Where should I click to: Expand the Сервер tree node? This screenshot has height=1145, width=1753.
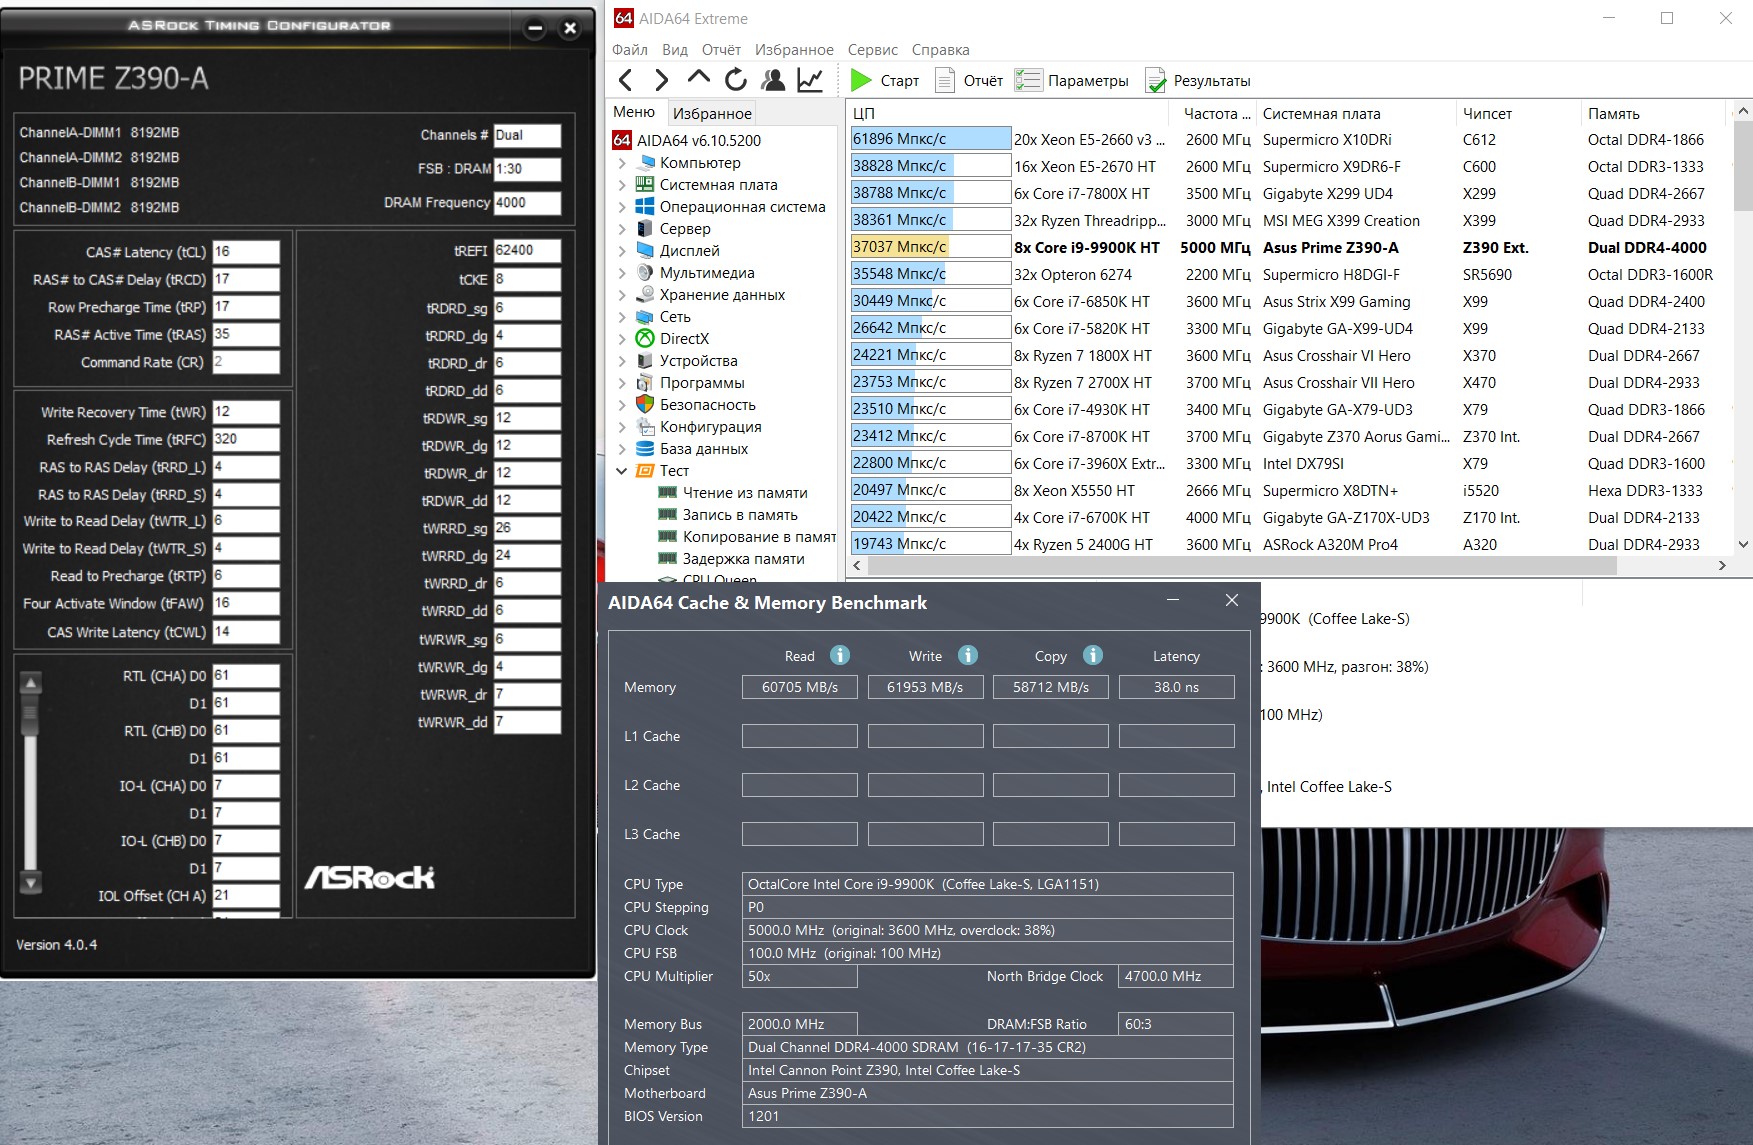click(622, 228)
